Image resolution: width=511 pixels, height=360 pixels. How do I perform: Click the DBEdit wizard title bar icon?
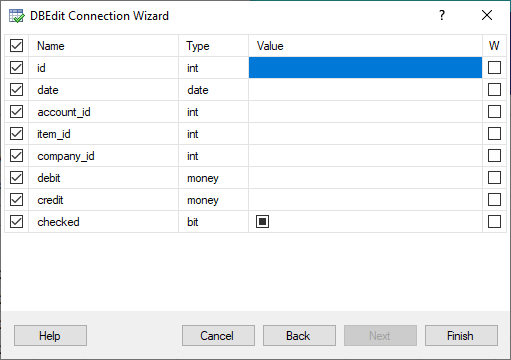[17, 16]
